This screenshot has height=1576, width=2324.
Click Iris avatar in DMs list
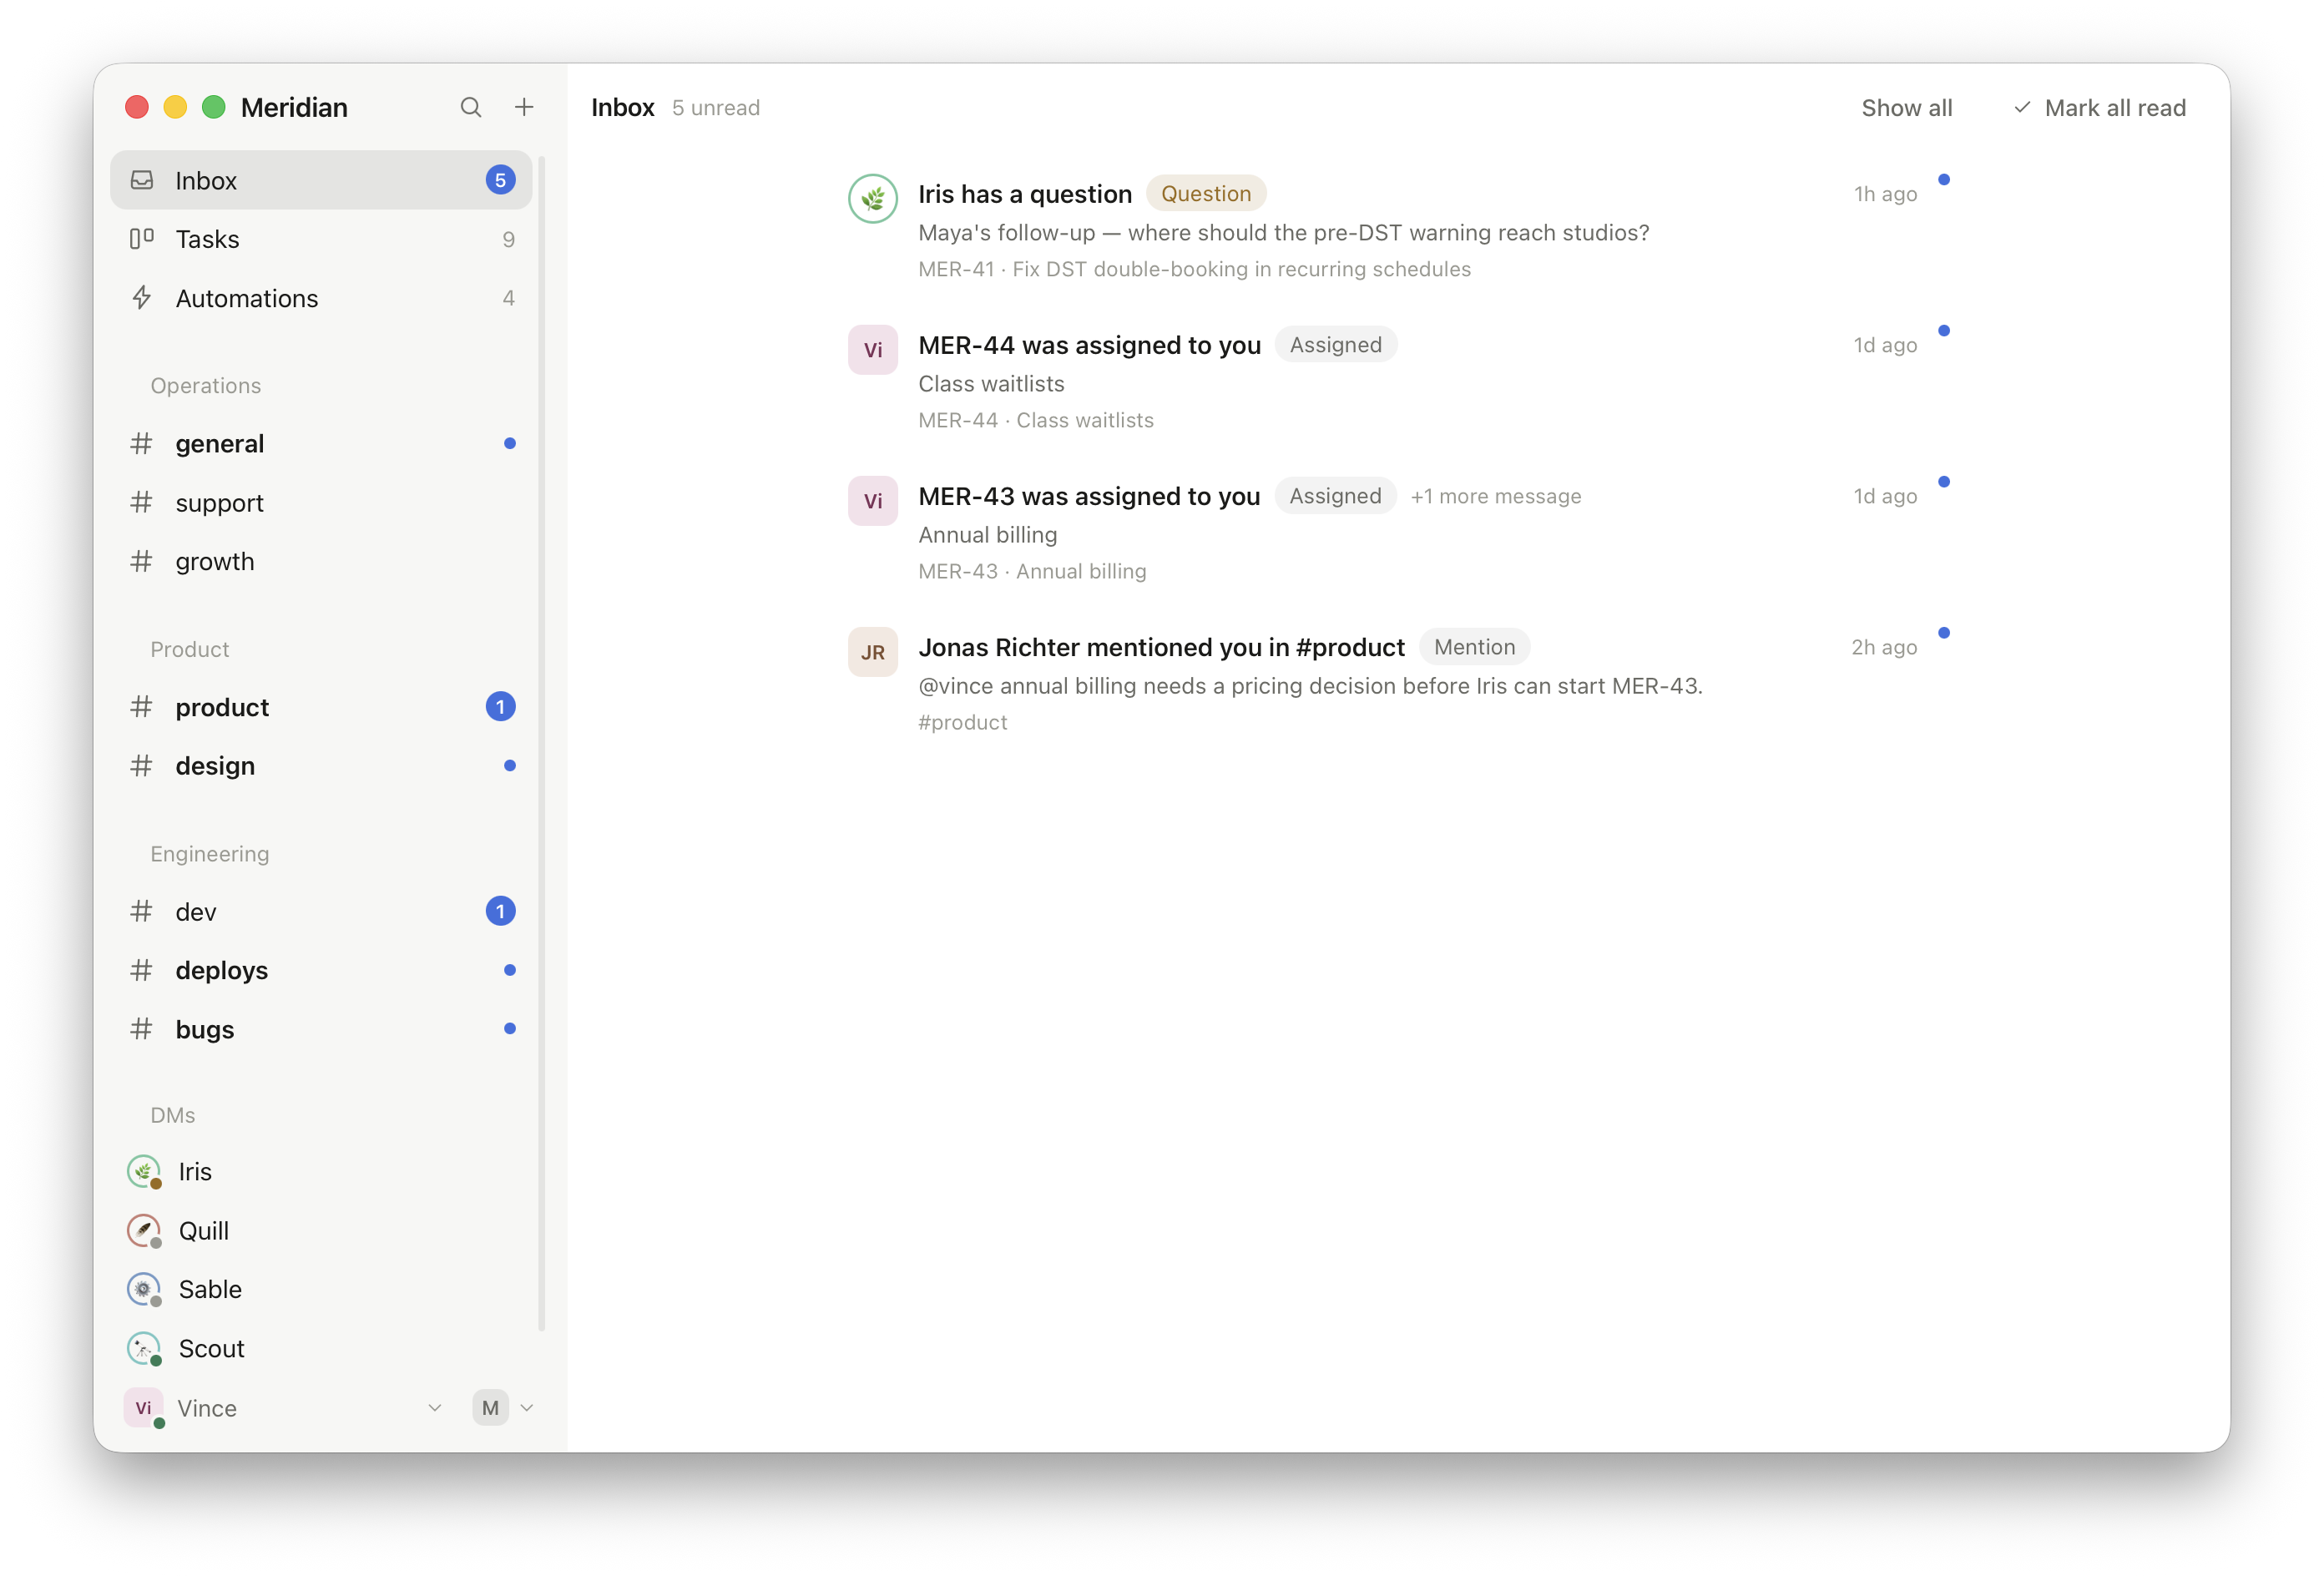[x=144, y=1171]
